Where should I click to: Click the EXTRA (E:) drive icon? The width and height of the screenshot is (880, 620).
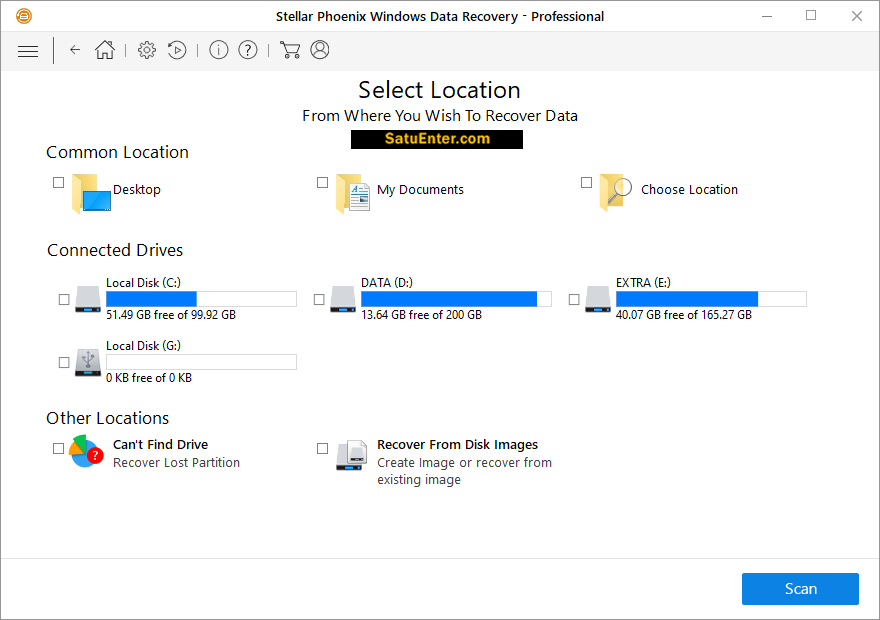coord(598,299)
